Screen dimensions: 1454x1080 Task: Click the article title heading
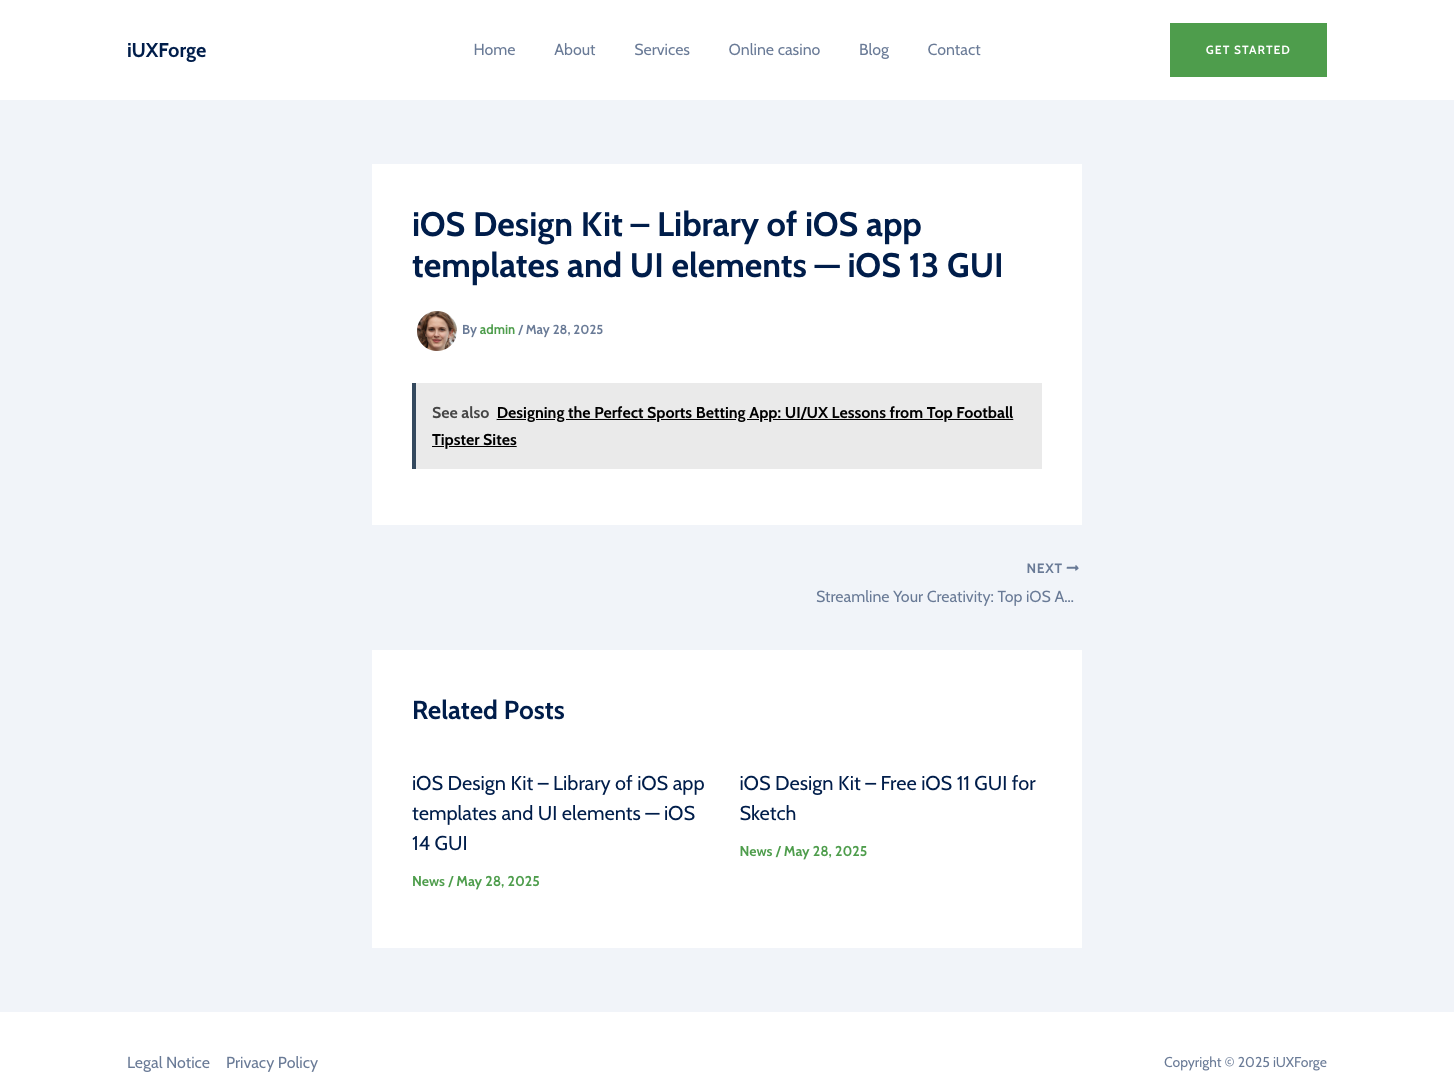(708, 245)
